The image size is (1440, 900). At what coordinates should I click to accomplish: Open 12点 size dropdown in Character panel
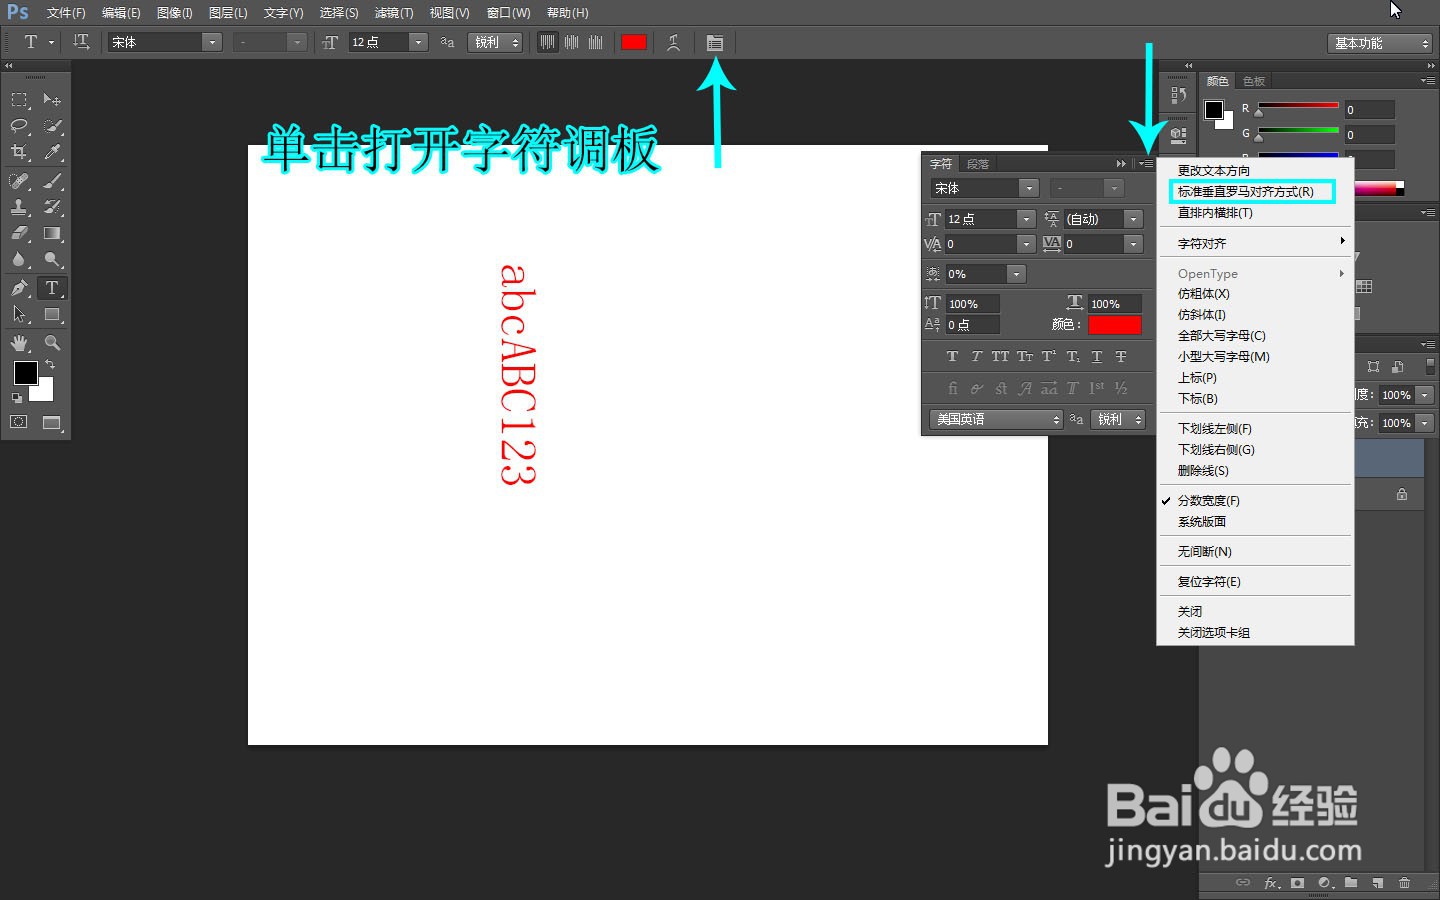point(1025,219)
